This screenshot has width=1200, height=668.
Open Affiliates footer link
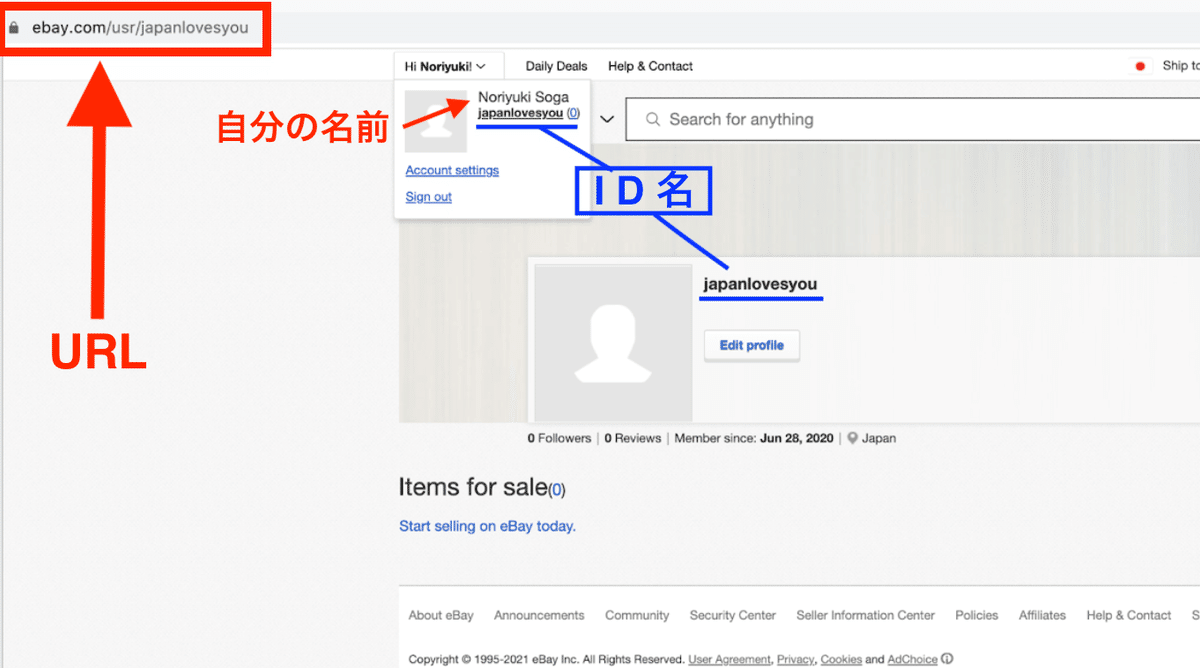[1042, 615]
